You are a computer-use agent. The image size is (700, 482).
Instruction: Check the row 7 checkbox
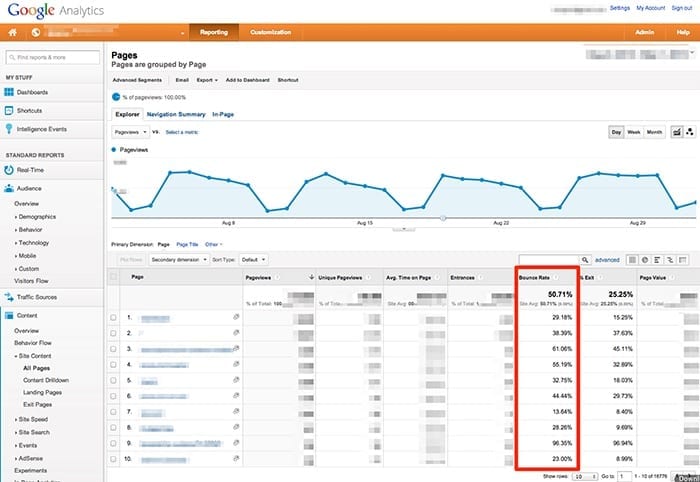coord(113,411)
